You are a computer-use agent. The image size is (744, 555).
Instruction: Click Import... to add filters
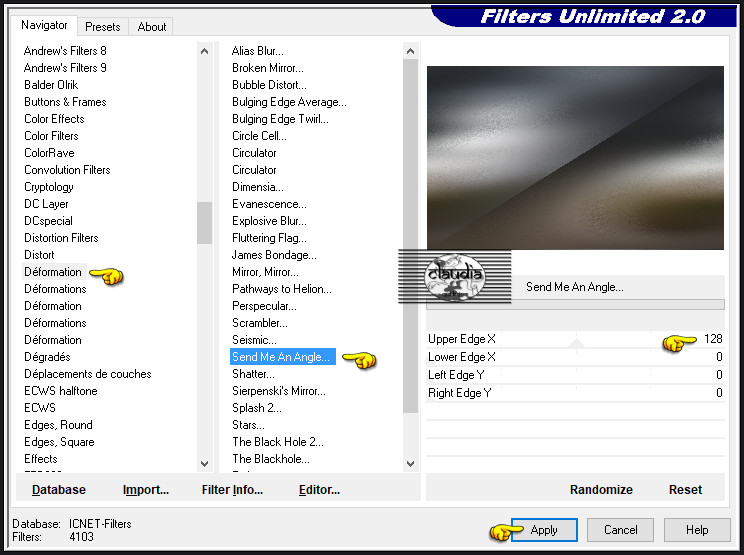tap(146, 490)
